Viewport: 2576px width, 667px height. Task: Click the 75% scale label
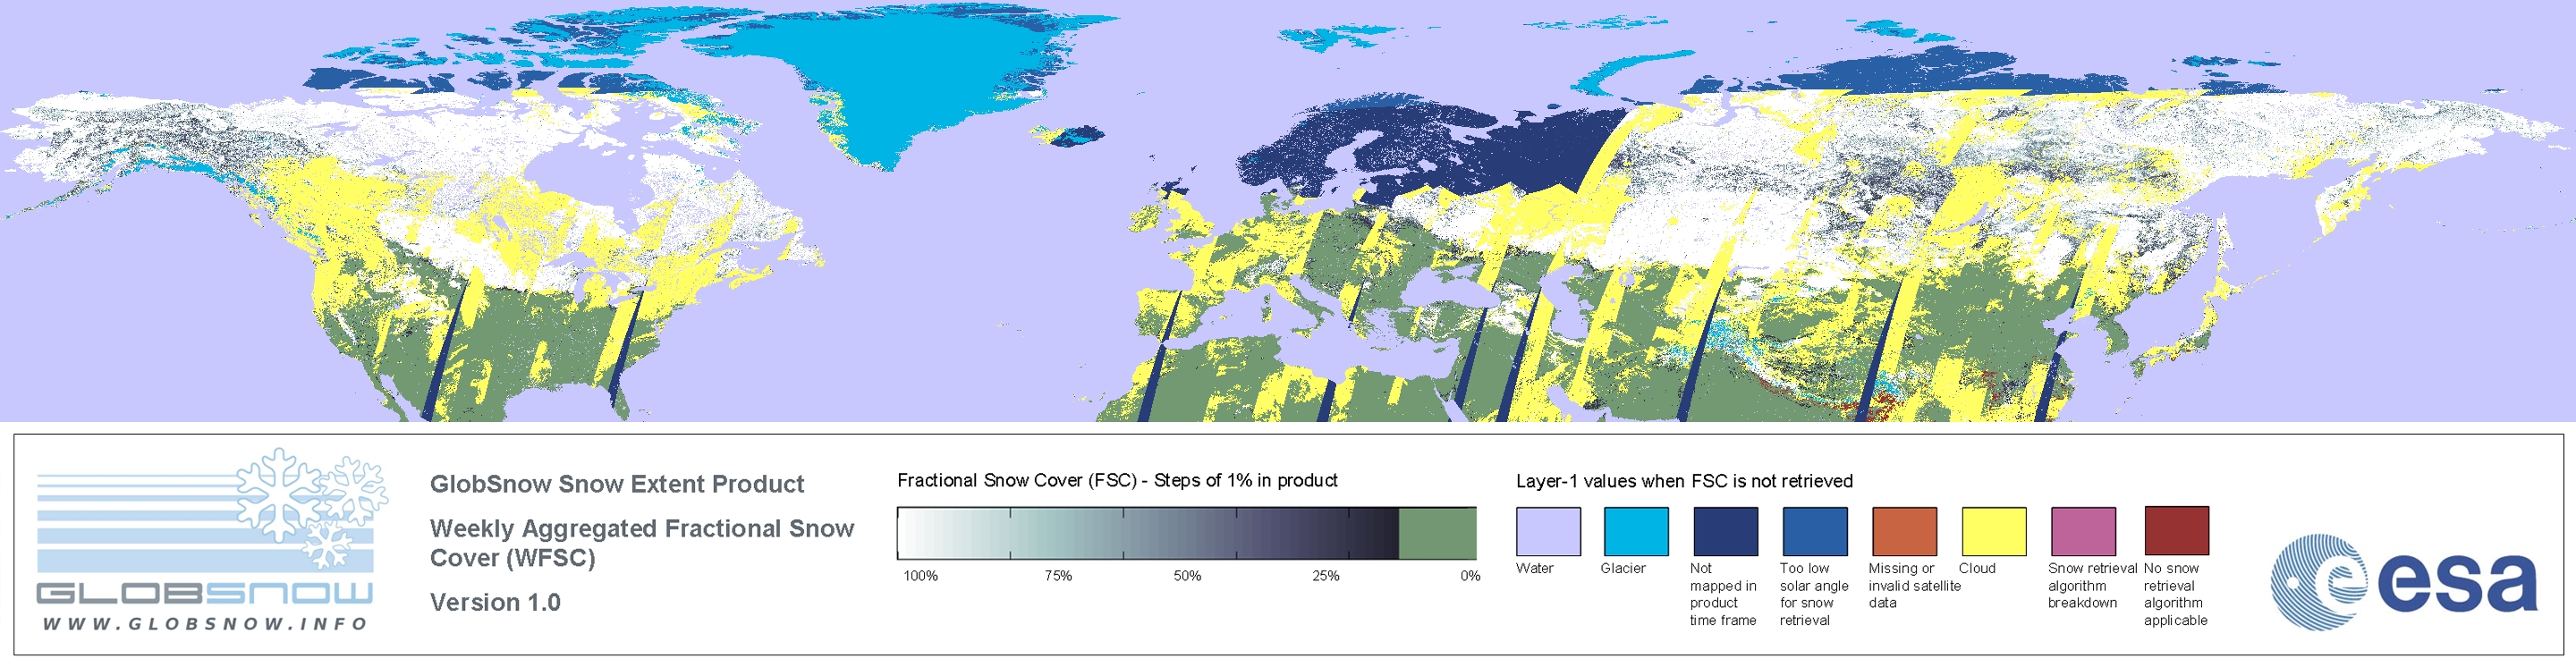coord(1058,576)
